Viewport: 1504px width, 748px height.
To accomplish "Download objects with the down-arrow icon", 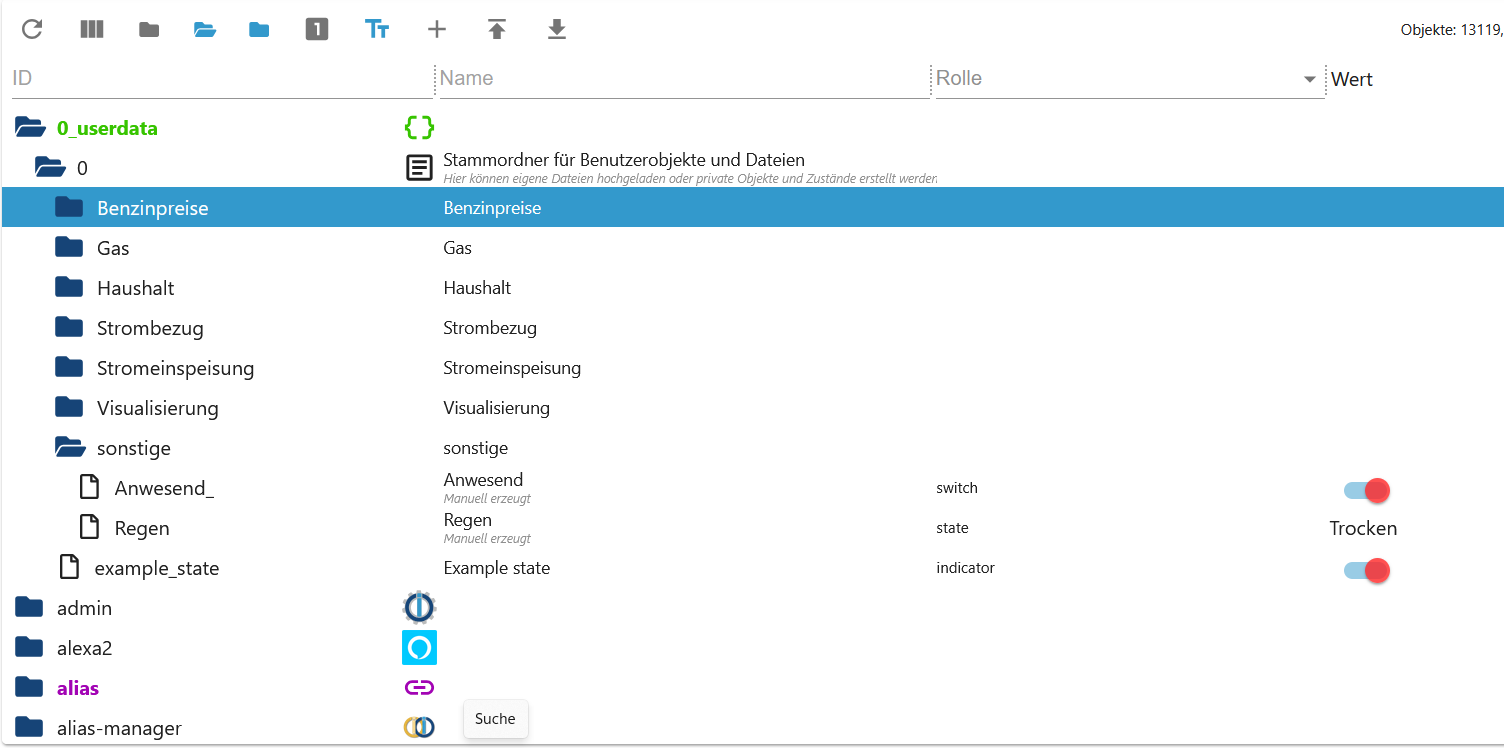I will coord(557,30).
